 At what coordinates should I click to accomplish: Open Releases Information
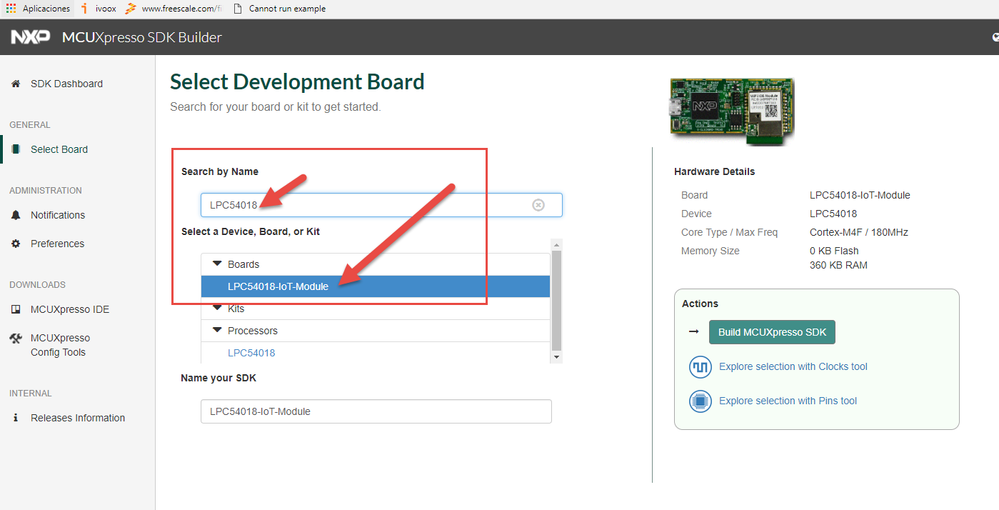[x=78, y=418]
